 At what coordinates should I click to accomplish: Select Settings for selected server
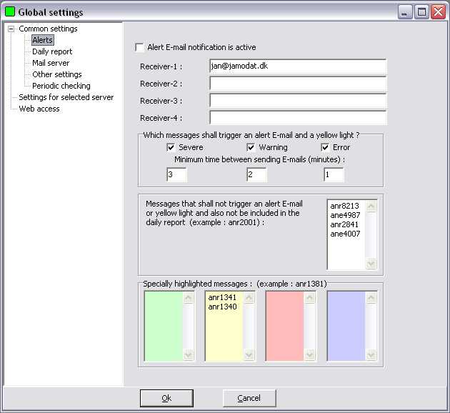(66, 97)
